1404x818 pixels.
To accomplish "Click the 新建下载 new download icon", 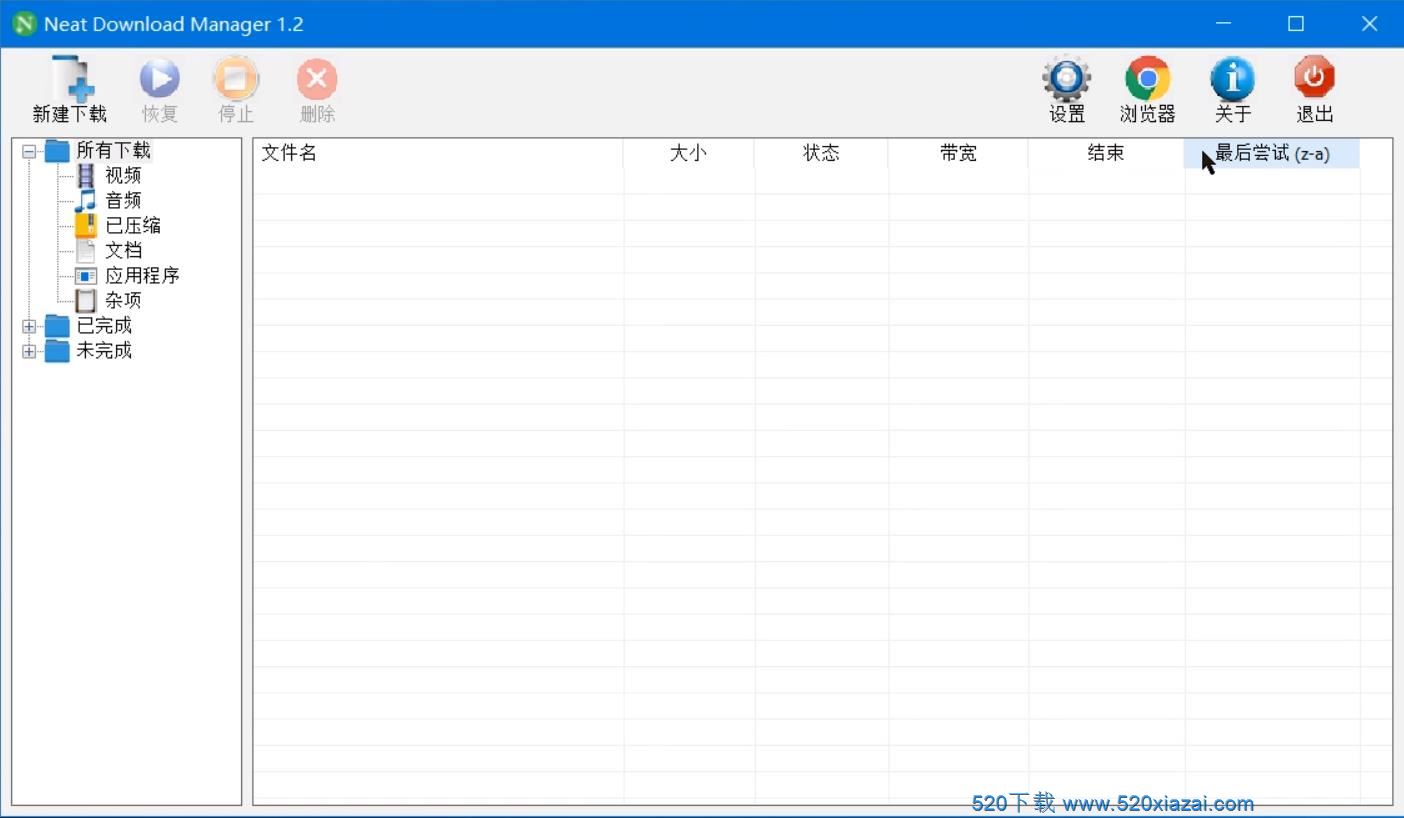I will pos(75,78).
